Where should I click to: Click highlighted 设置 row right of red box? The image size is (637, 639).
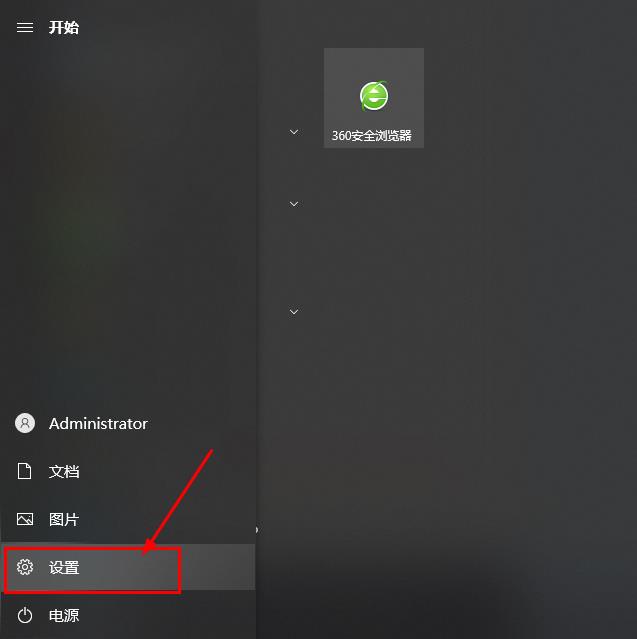pos(218,567)
